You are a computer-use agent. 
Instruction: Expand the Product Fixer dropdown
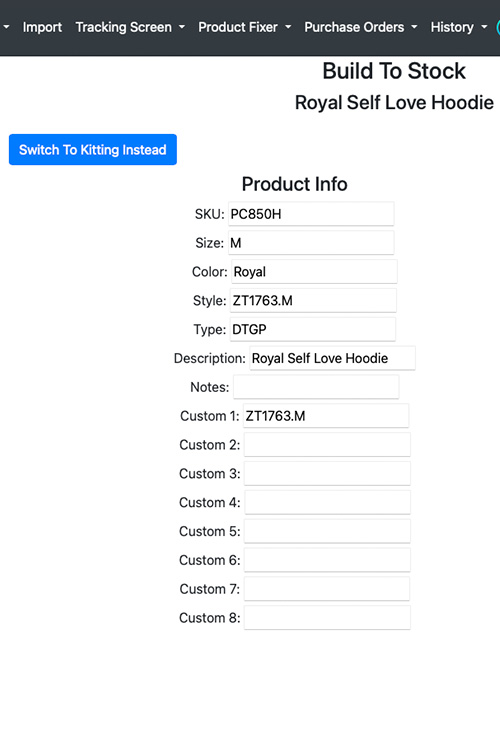(244, 27)
